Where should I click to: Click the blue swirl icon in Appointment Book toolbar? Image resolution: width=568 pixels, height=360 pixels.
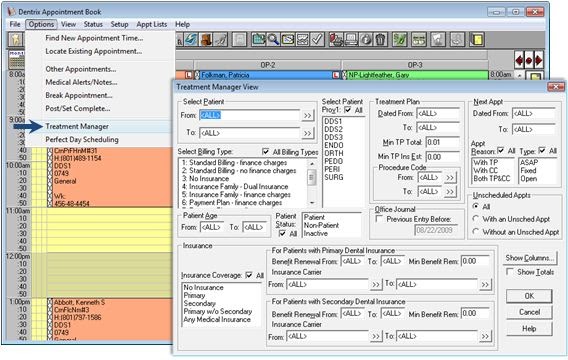tap(191, 39)
